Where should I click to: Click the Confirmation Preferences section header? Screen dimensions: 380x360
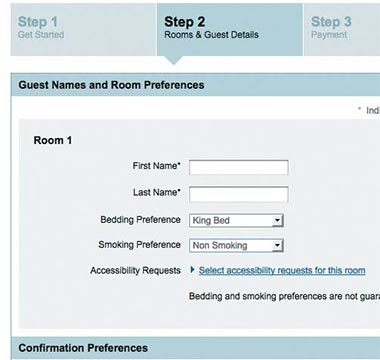coord(83,348)
